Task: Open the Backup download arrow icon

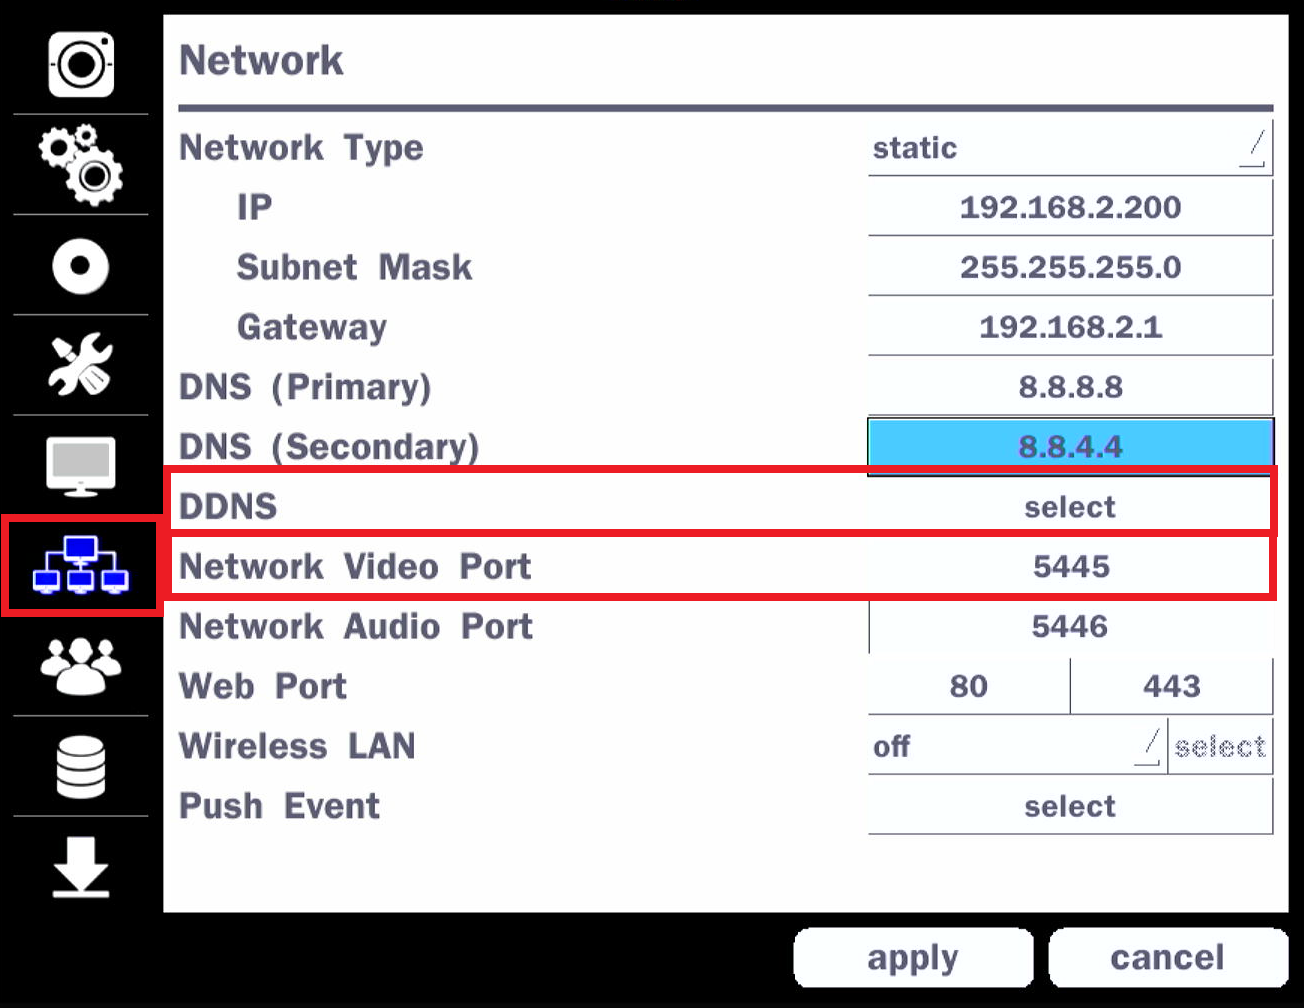Action: [80, 865]
